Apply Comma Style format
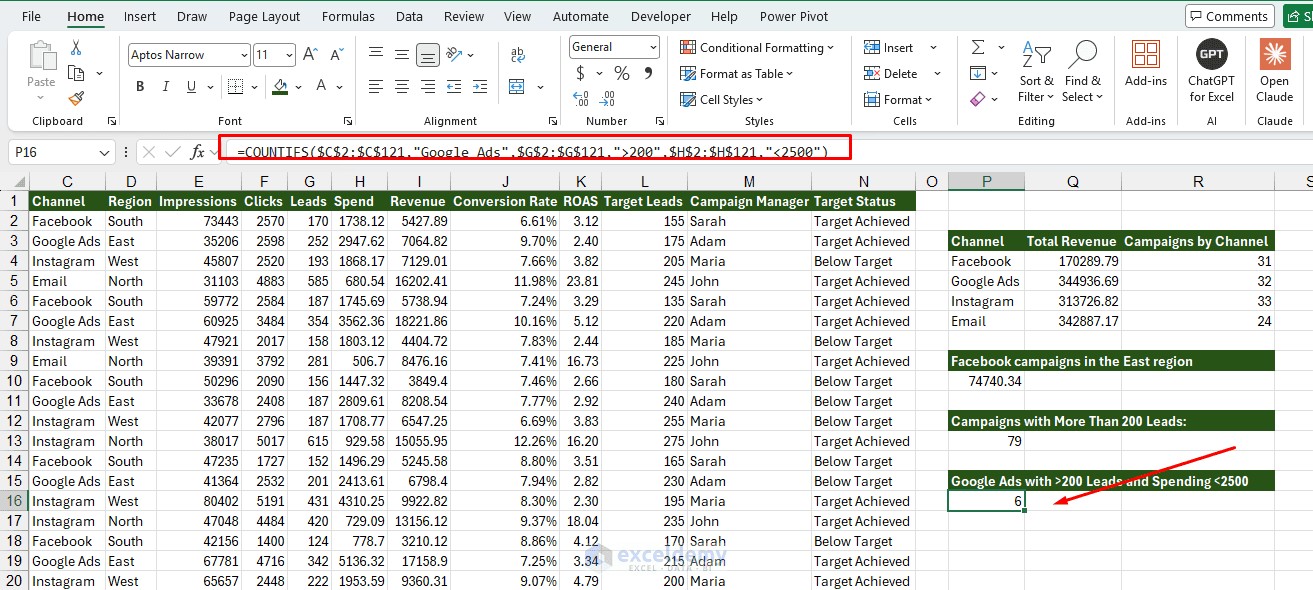The width and height of the screenshot is (1313, 590). [648, 73]
